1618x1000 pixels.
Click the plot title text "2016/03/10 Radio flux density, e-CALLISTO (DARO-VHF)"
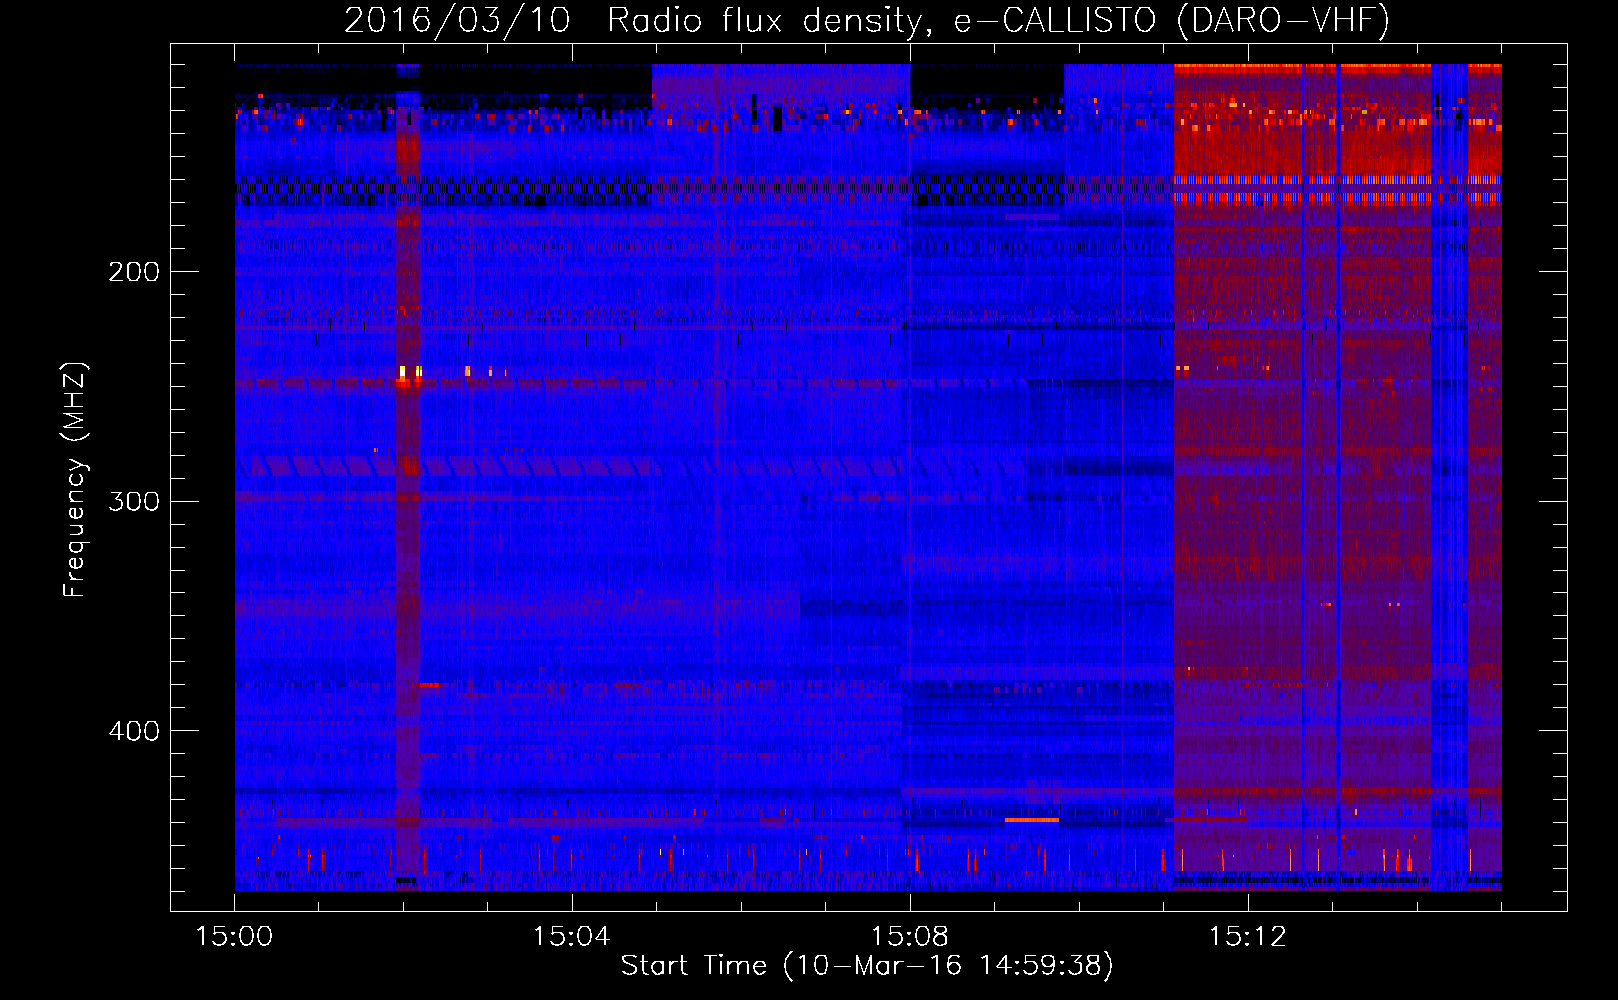point(867,20)
